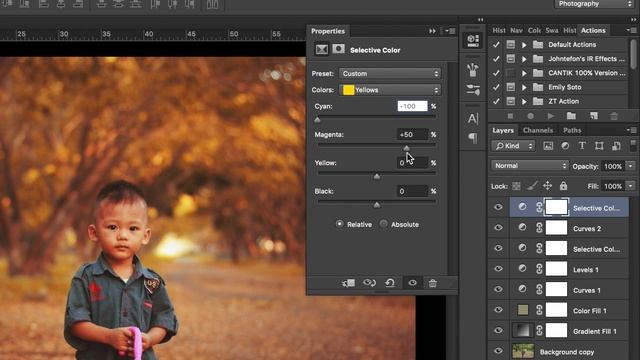The image size is (640, 360).
Task: Hide the Gradient Fill 1 layer
Action: (498, 331)
